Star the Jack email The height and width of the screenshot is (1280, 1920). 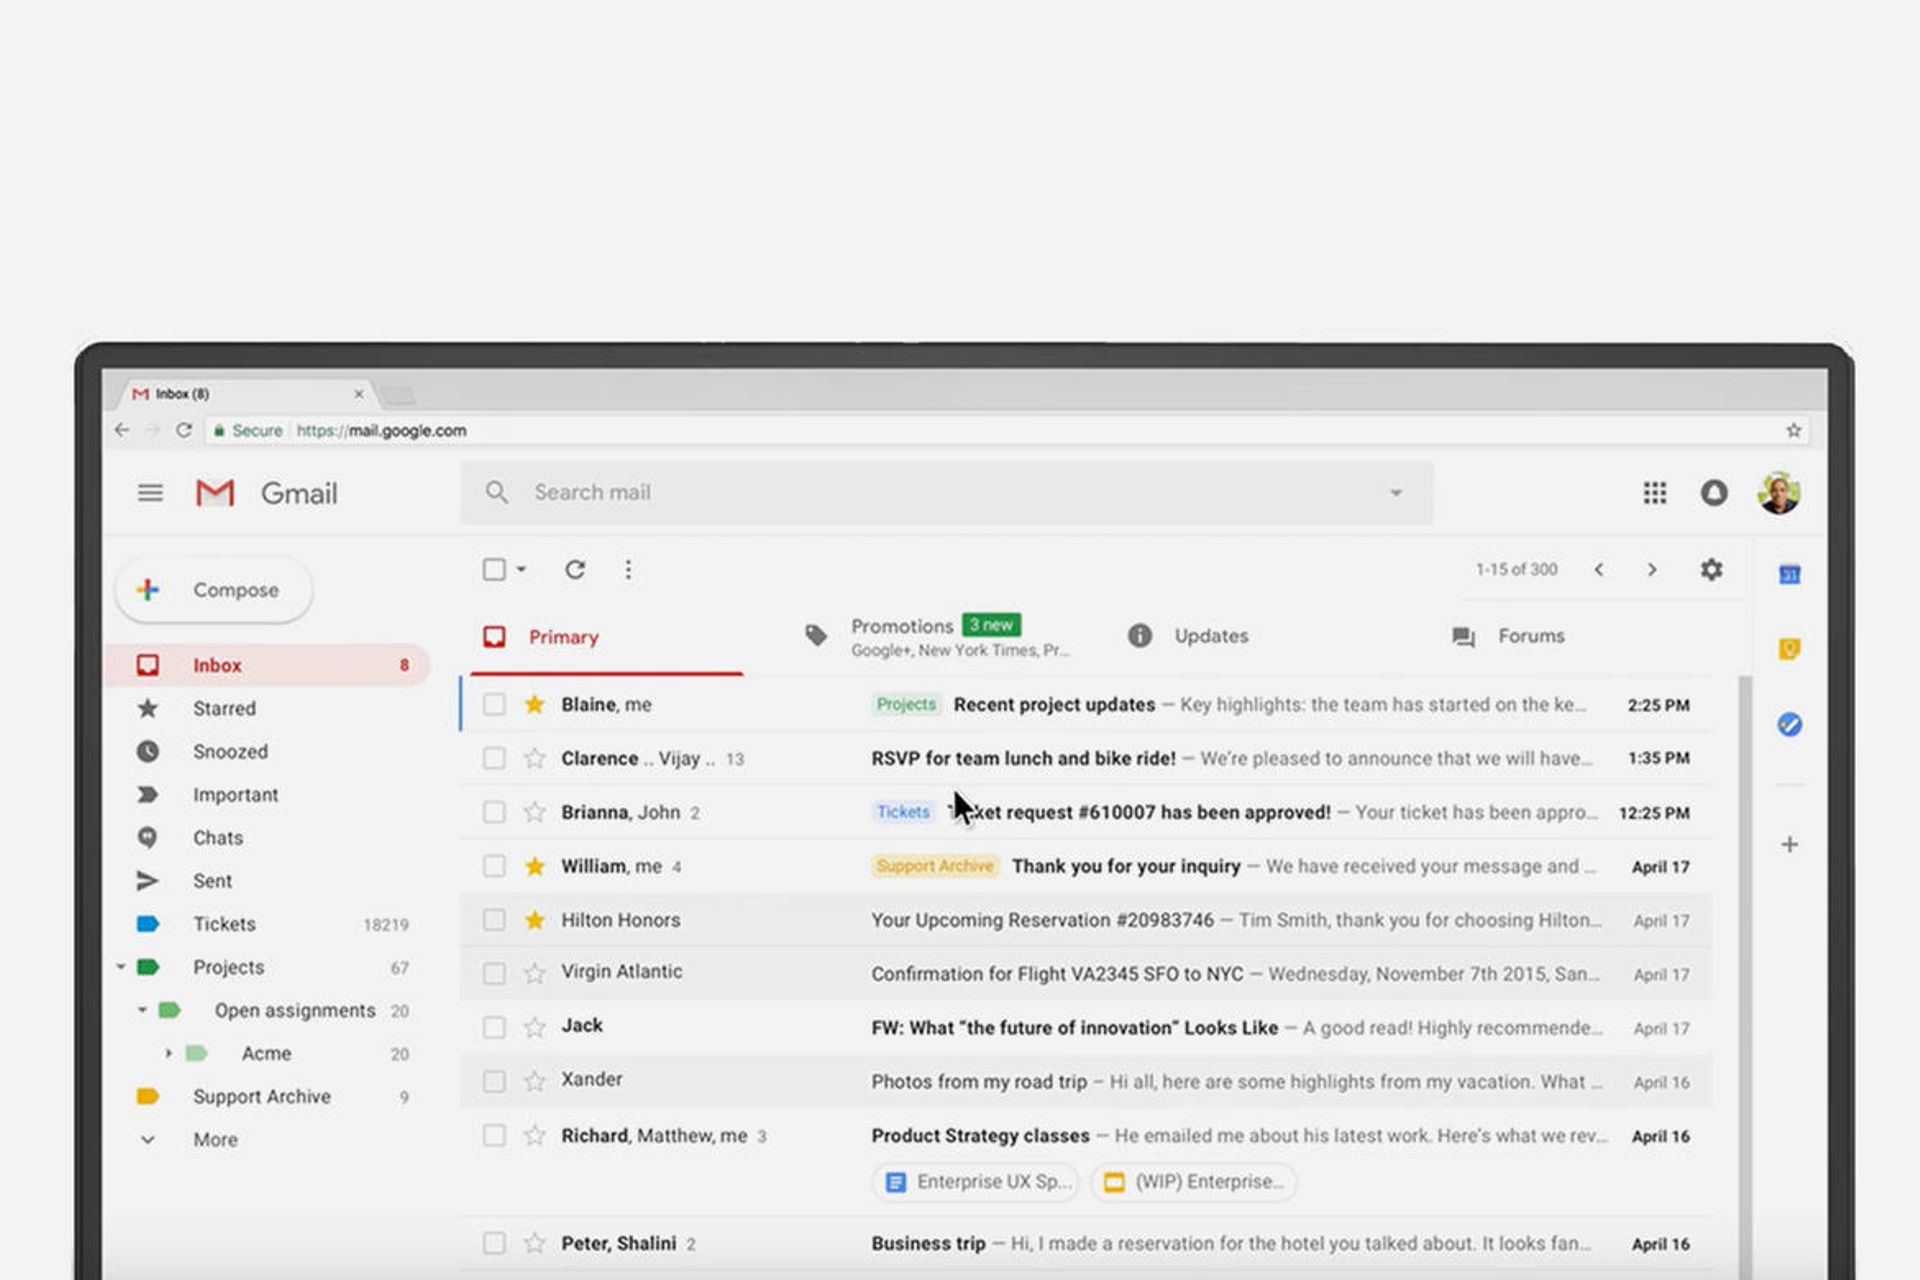coord(535,1028)
